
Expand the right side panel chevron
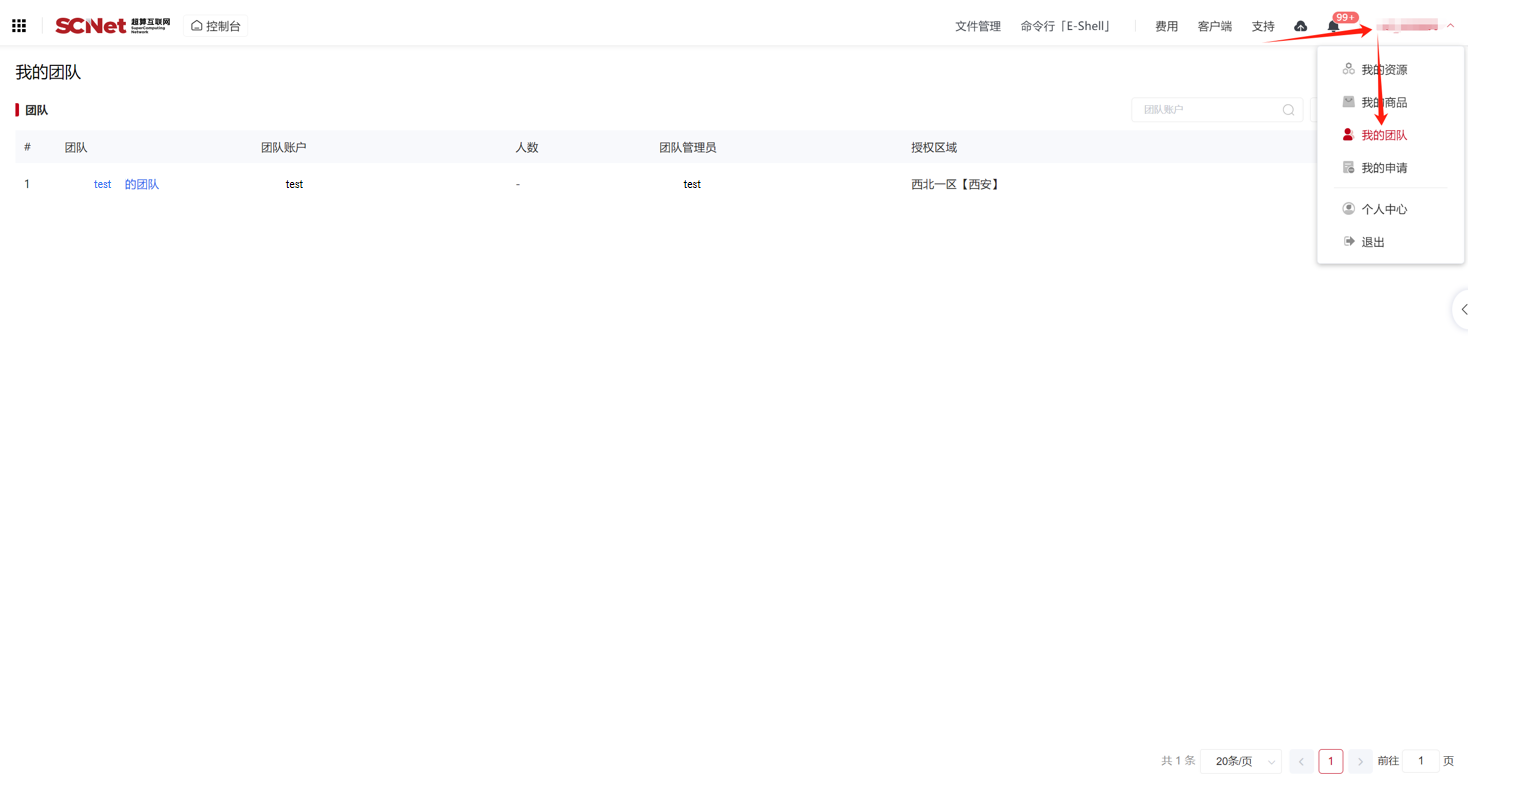1464,310
